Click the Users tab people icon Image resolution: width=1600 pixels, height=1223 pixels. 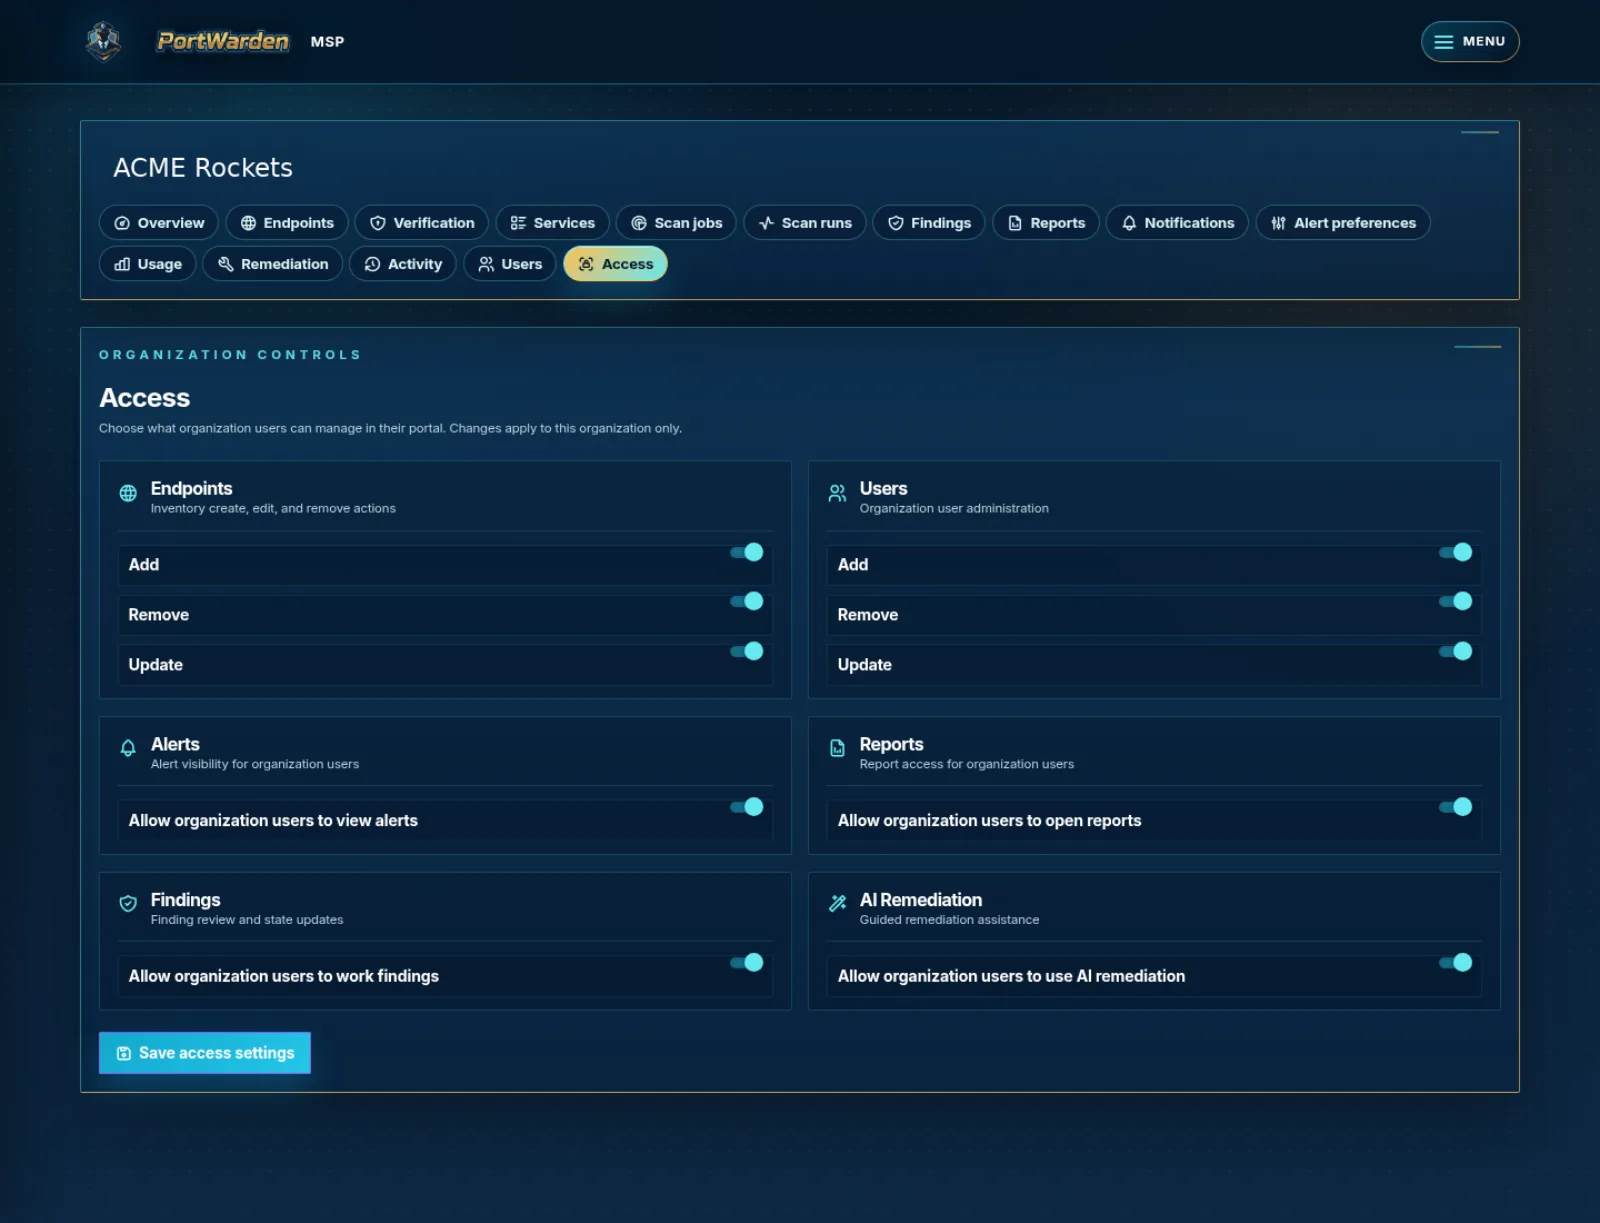[486, 264]
